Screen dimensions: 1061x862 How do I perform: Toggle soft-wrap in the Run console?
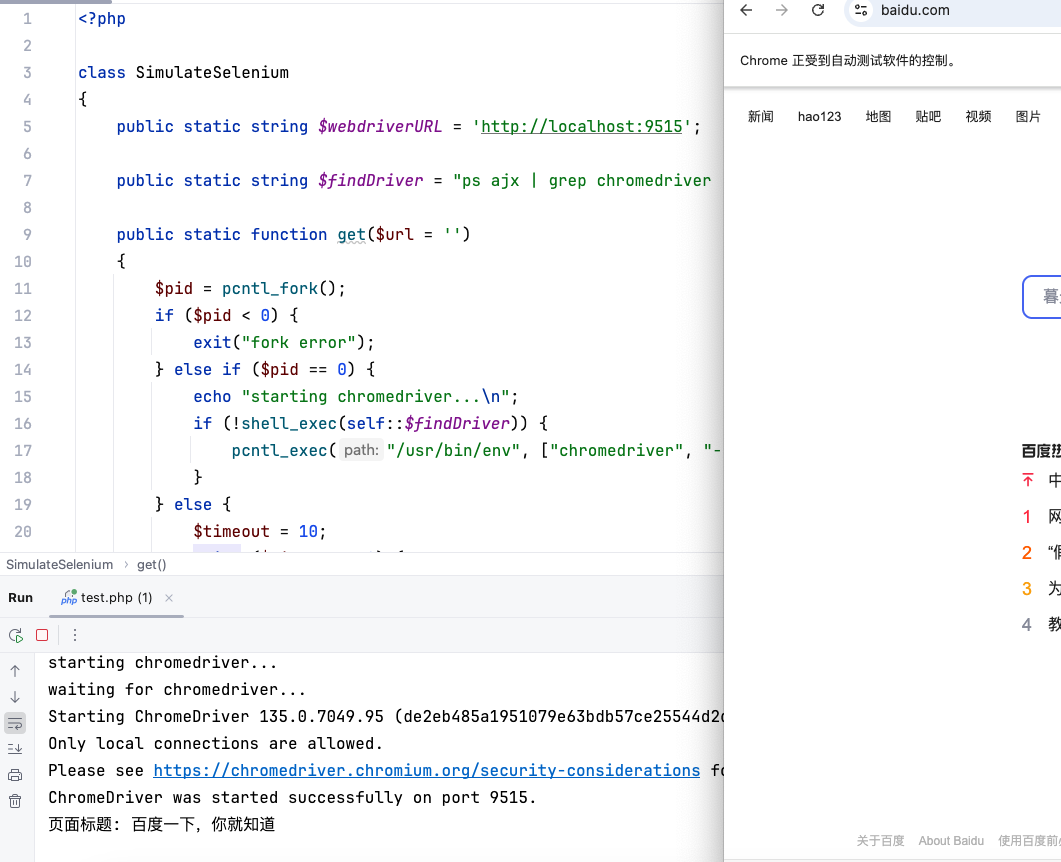(15, 722)
